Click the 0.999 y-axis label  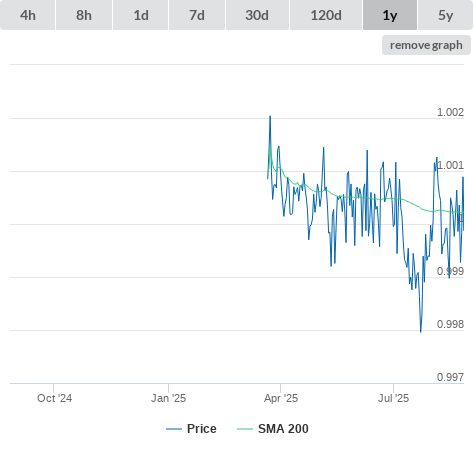(x=450, y=271)
